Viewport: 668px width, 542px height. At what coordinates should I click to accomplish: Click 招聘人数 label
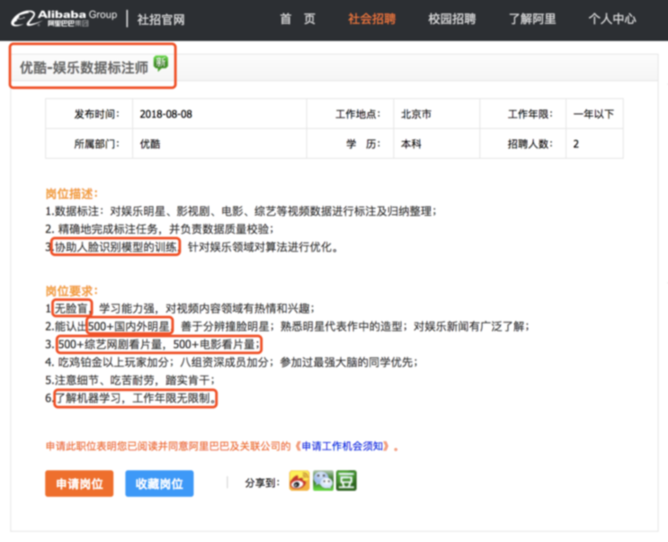click(530, 144)
